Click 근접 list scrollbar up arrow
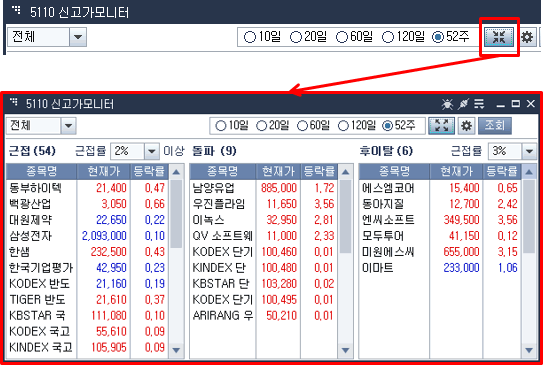This screenshot has height=365, width=543. tap(176, 172)
